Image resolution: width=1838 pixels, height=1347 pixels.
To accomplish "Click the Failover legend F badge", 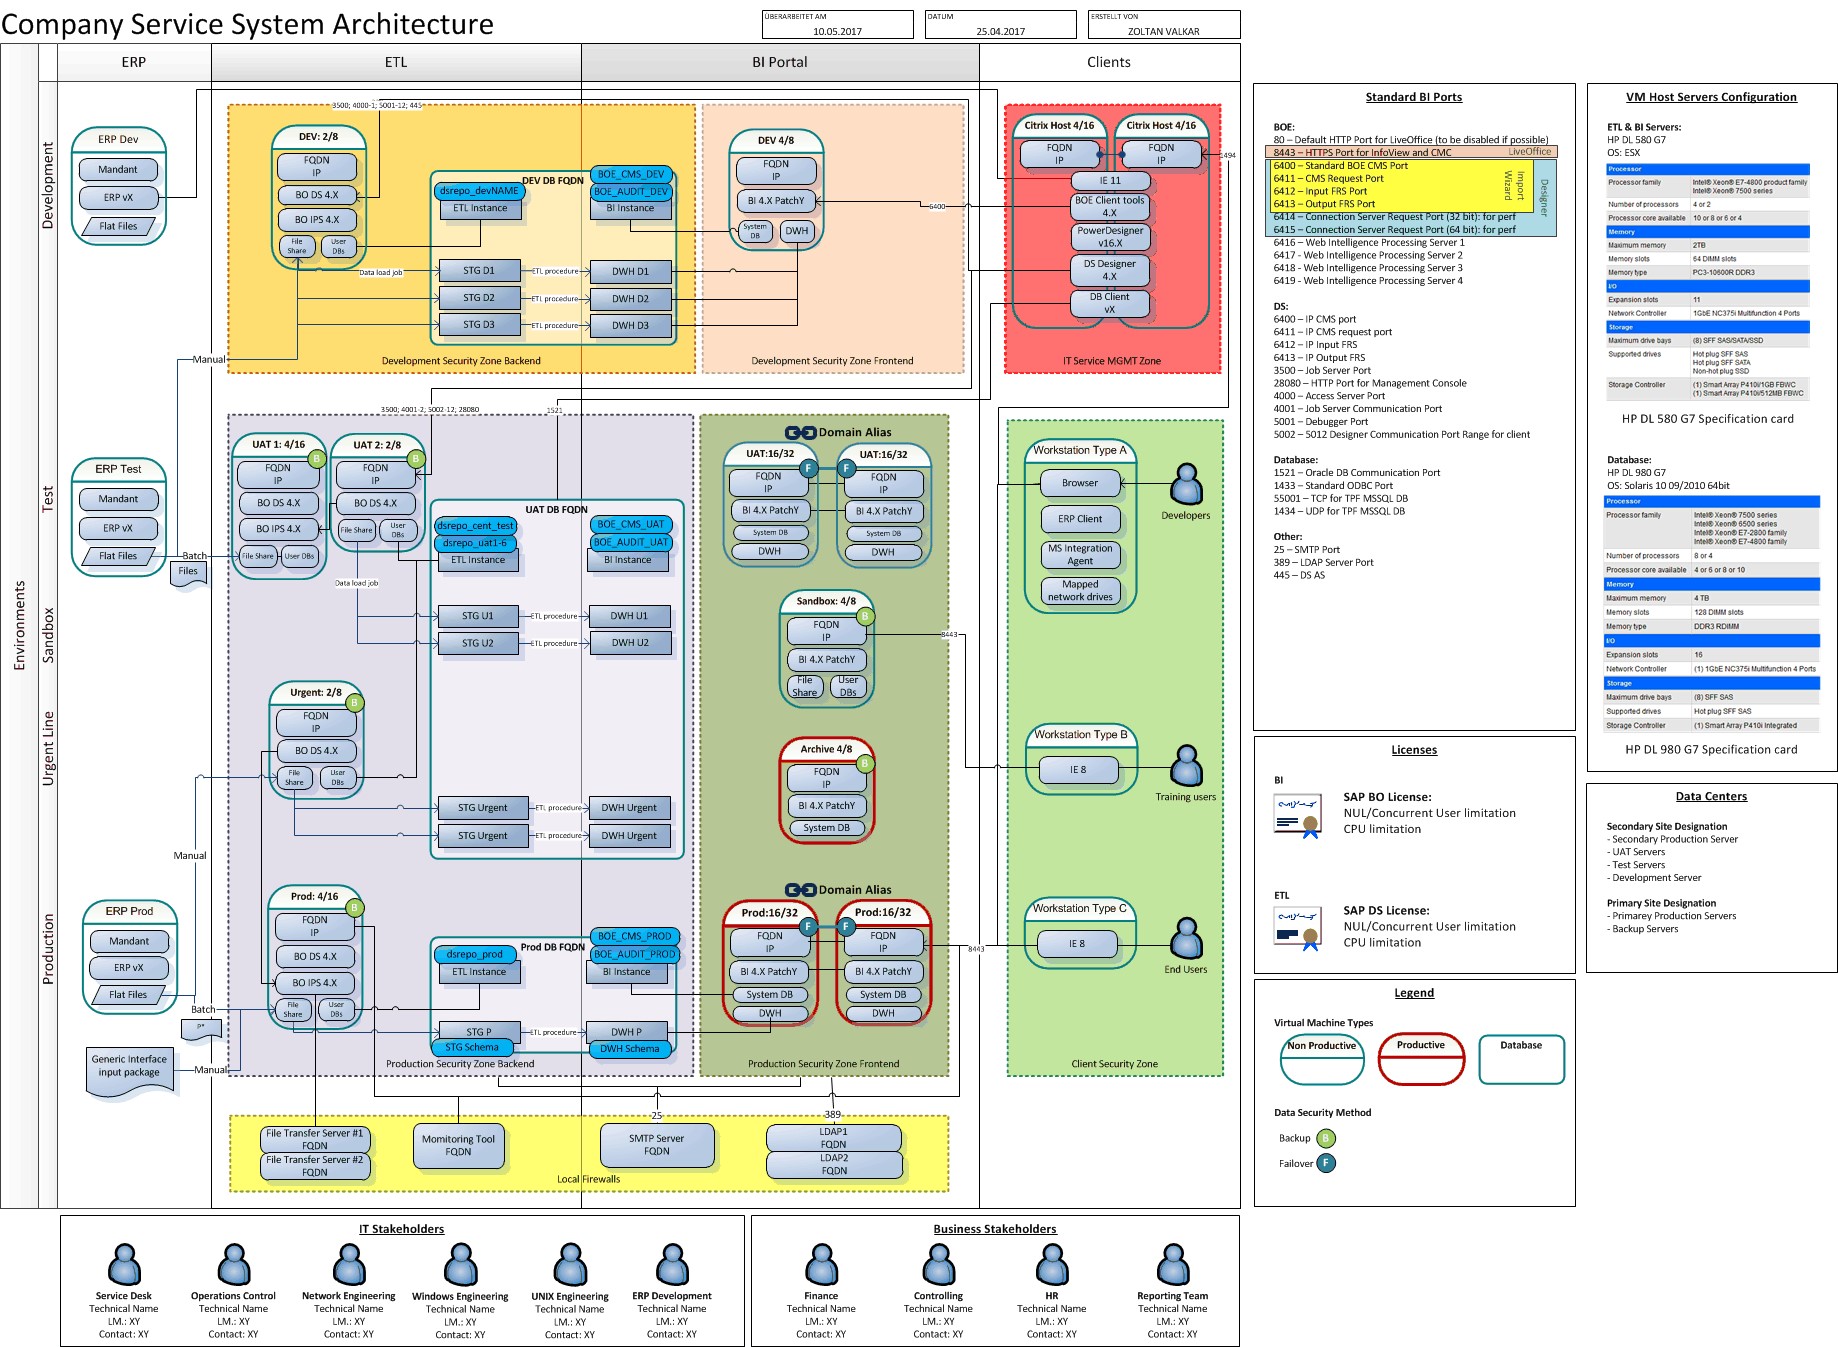I will (x=1326, y=1163).
